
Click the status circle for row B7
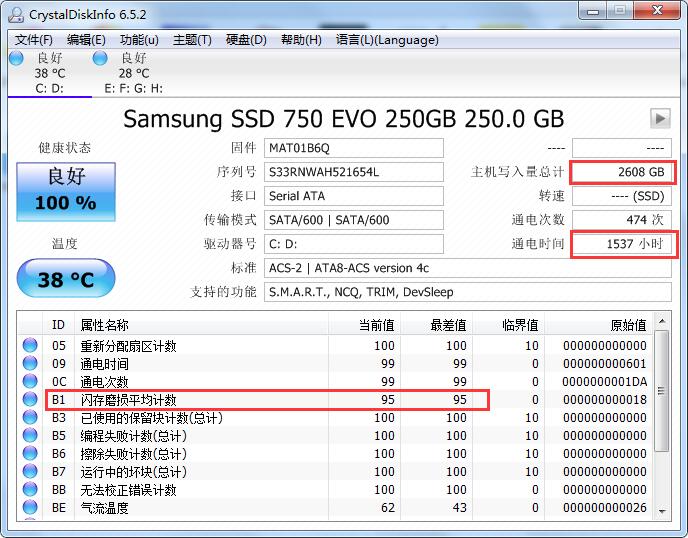[x=30, y=471]
